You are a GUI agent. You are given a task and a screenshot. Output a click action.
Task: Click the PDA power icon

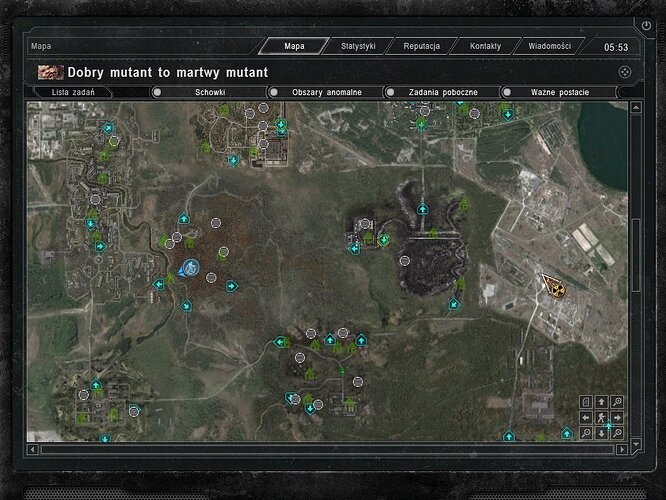coord(646,25)
